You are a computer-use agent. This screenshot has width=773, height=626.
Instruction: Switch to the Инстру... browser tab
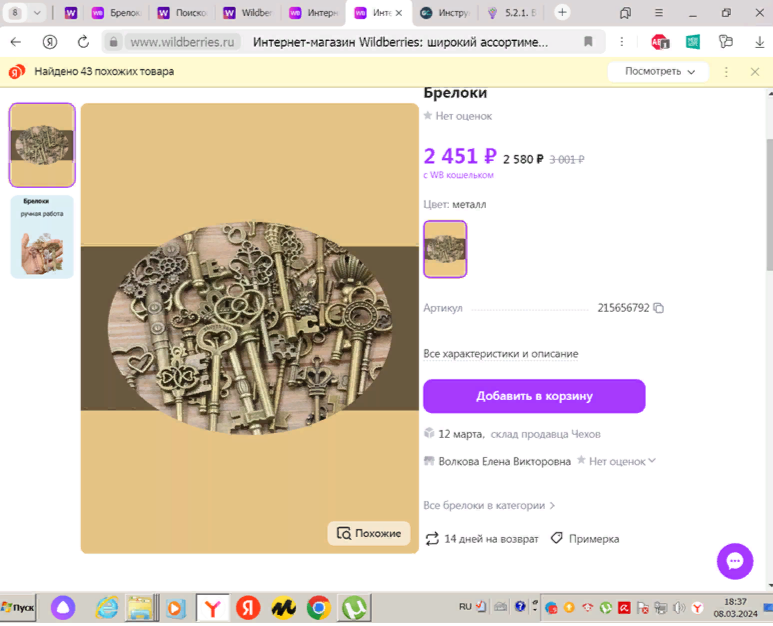tap(445, 13)
